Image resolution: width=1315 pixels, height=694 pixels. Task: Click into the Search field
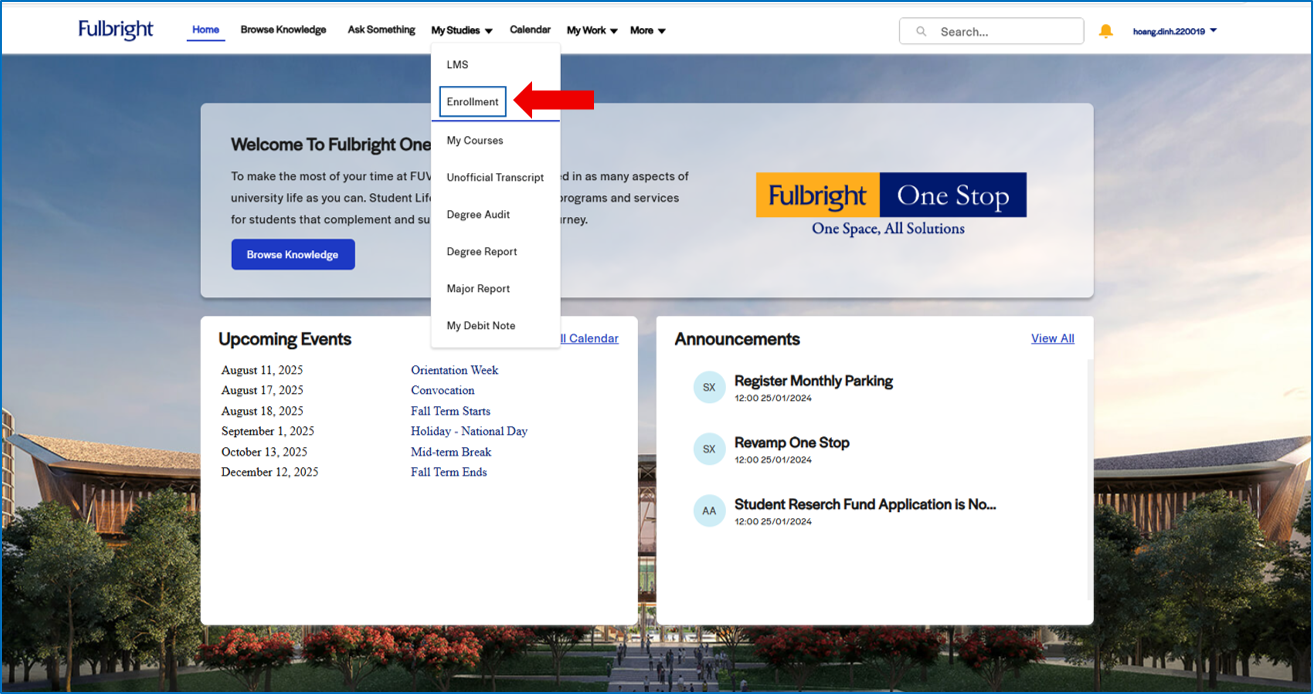pyautogui.click(x=991, y=31)
